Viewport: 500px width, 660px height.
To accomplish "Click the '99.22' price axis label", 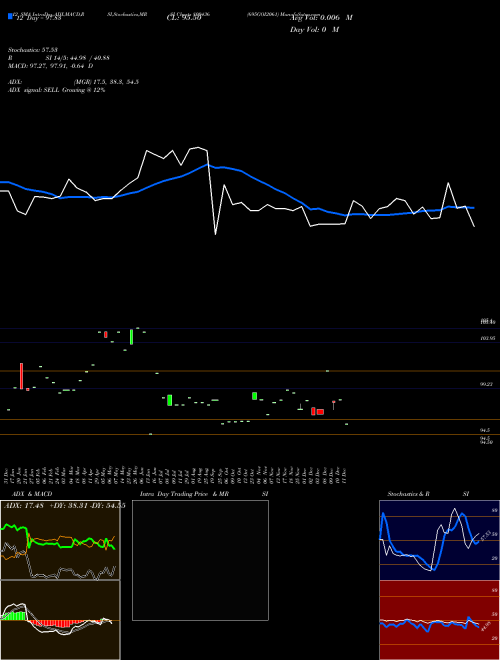I will [487, 384].
